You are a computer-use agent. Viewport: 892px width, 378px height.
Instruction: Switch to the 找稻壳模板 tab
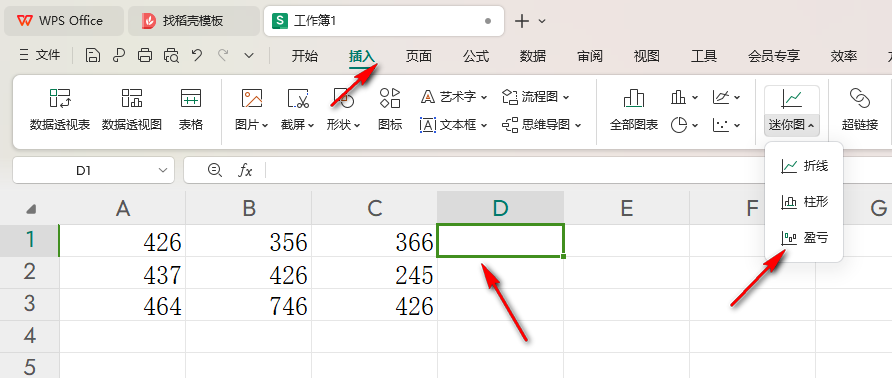[x=193, y=21]
